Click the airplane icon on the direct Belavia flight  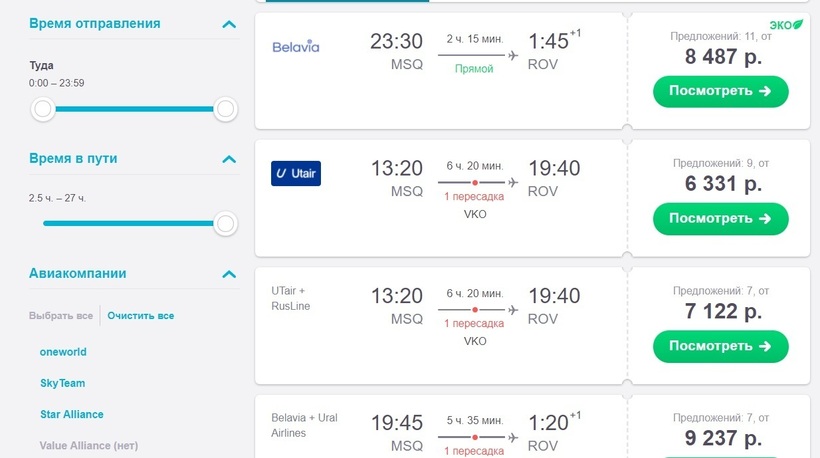pos(513,55)
